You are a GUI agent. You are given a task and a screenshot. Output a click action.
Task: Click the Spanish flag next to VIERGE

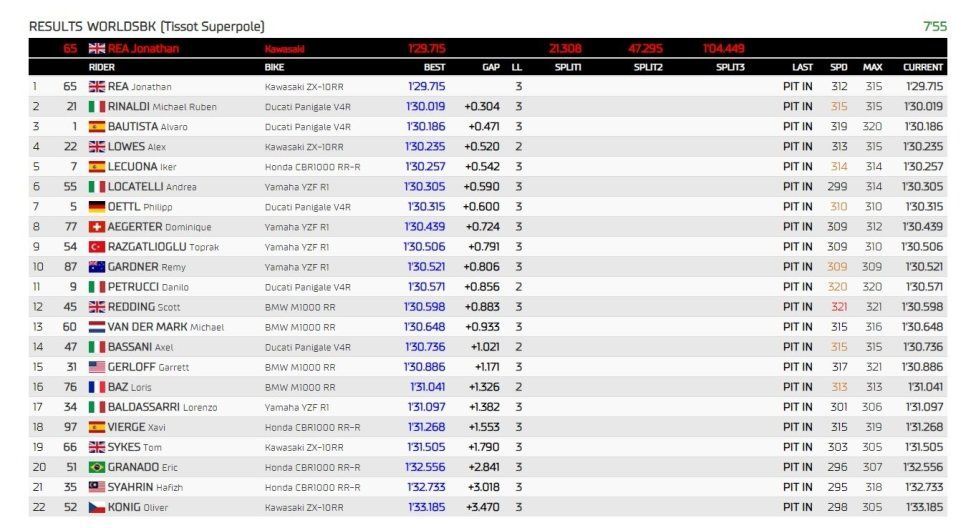(96, 427)
